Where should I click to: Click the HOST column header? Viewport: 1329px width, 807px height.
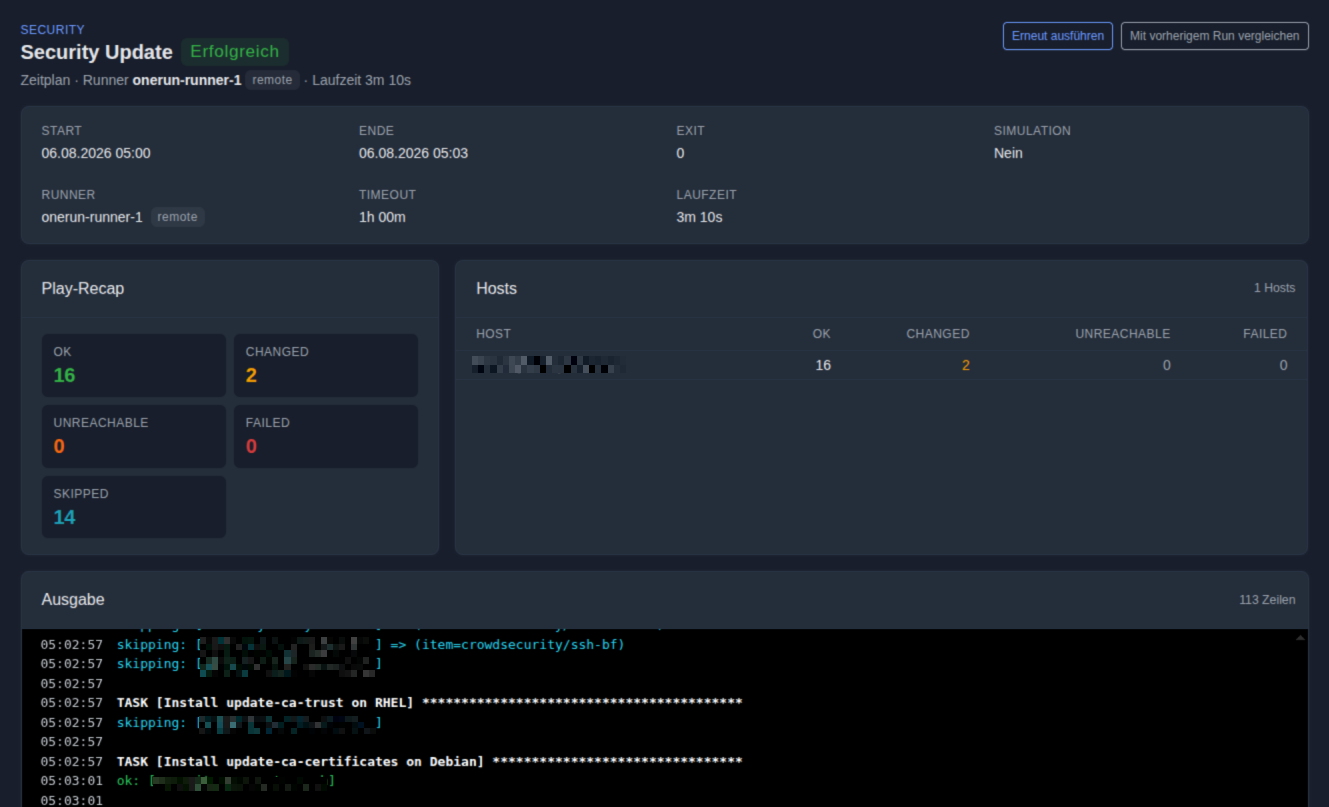click(493, 334)
